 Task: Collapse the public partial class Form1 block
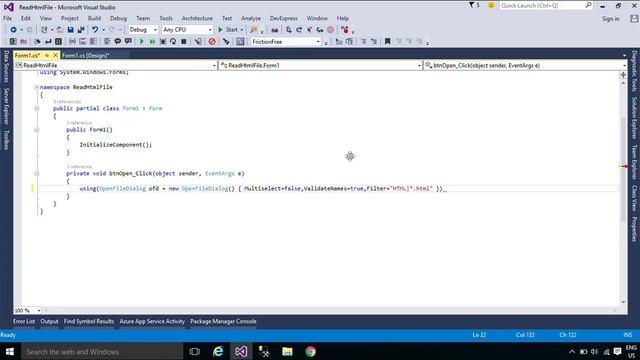tap(37, 109)
